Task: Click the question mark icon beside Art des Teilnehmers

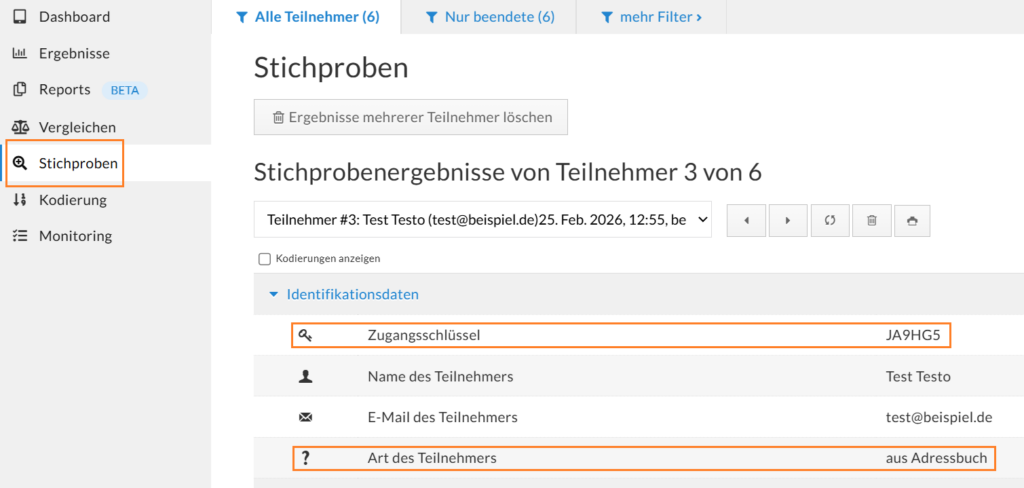Action: [x=306, y=459]
